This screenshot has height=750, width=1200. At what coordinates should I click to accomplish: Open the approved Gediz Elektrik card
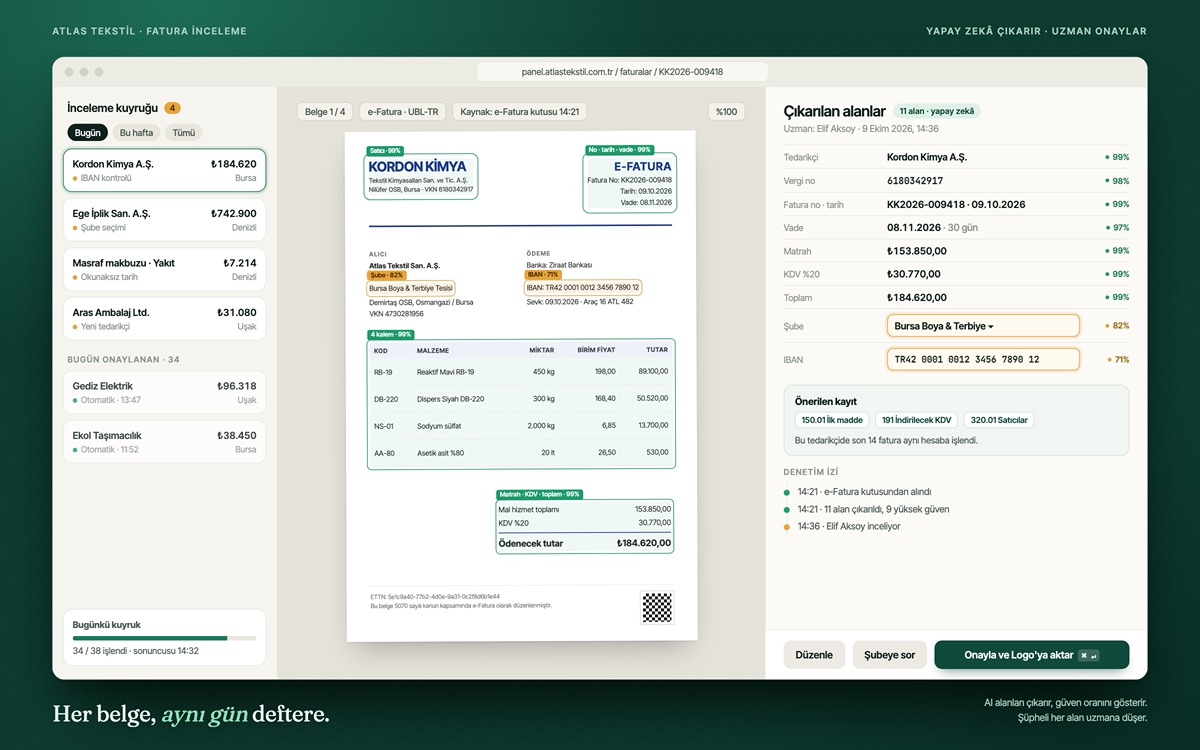click(x=164, y=392)
